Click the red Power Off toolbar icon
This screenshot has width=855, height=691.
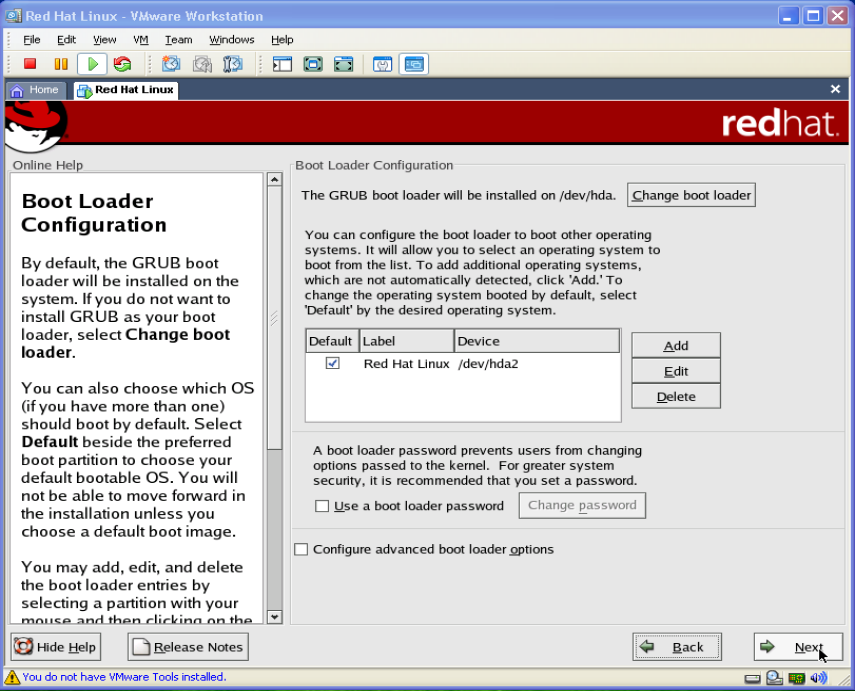[x=30, y=64]
